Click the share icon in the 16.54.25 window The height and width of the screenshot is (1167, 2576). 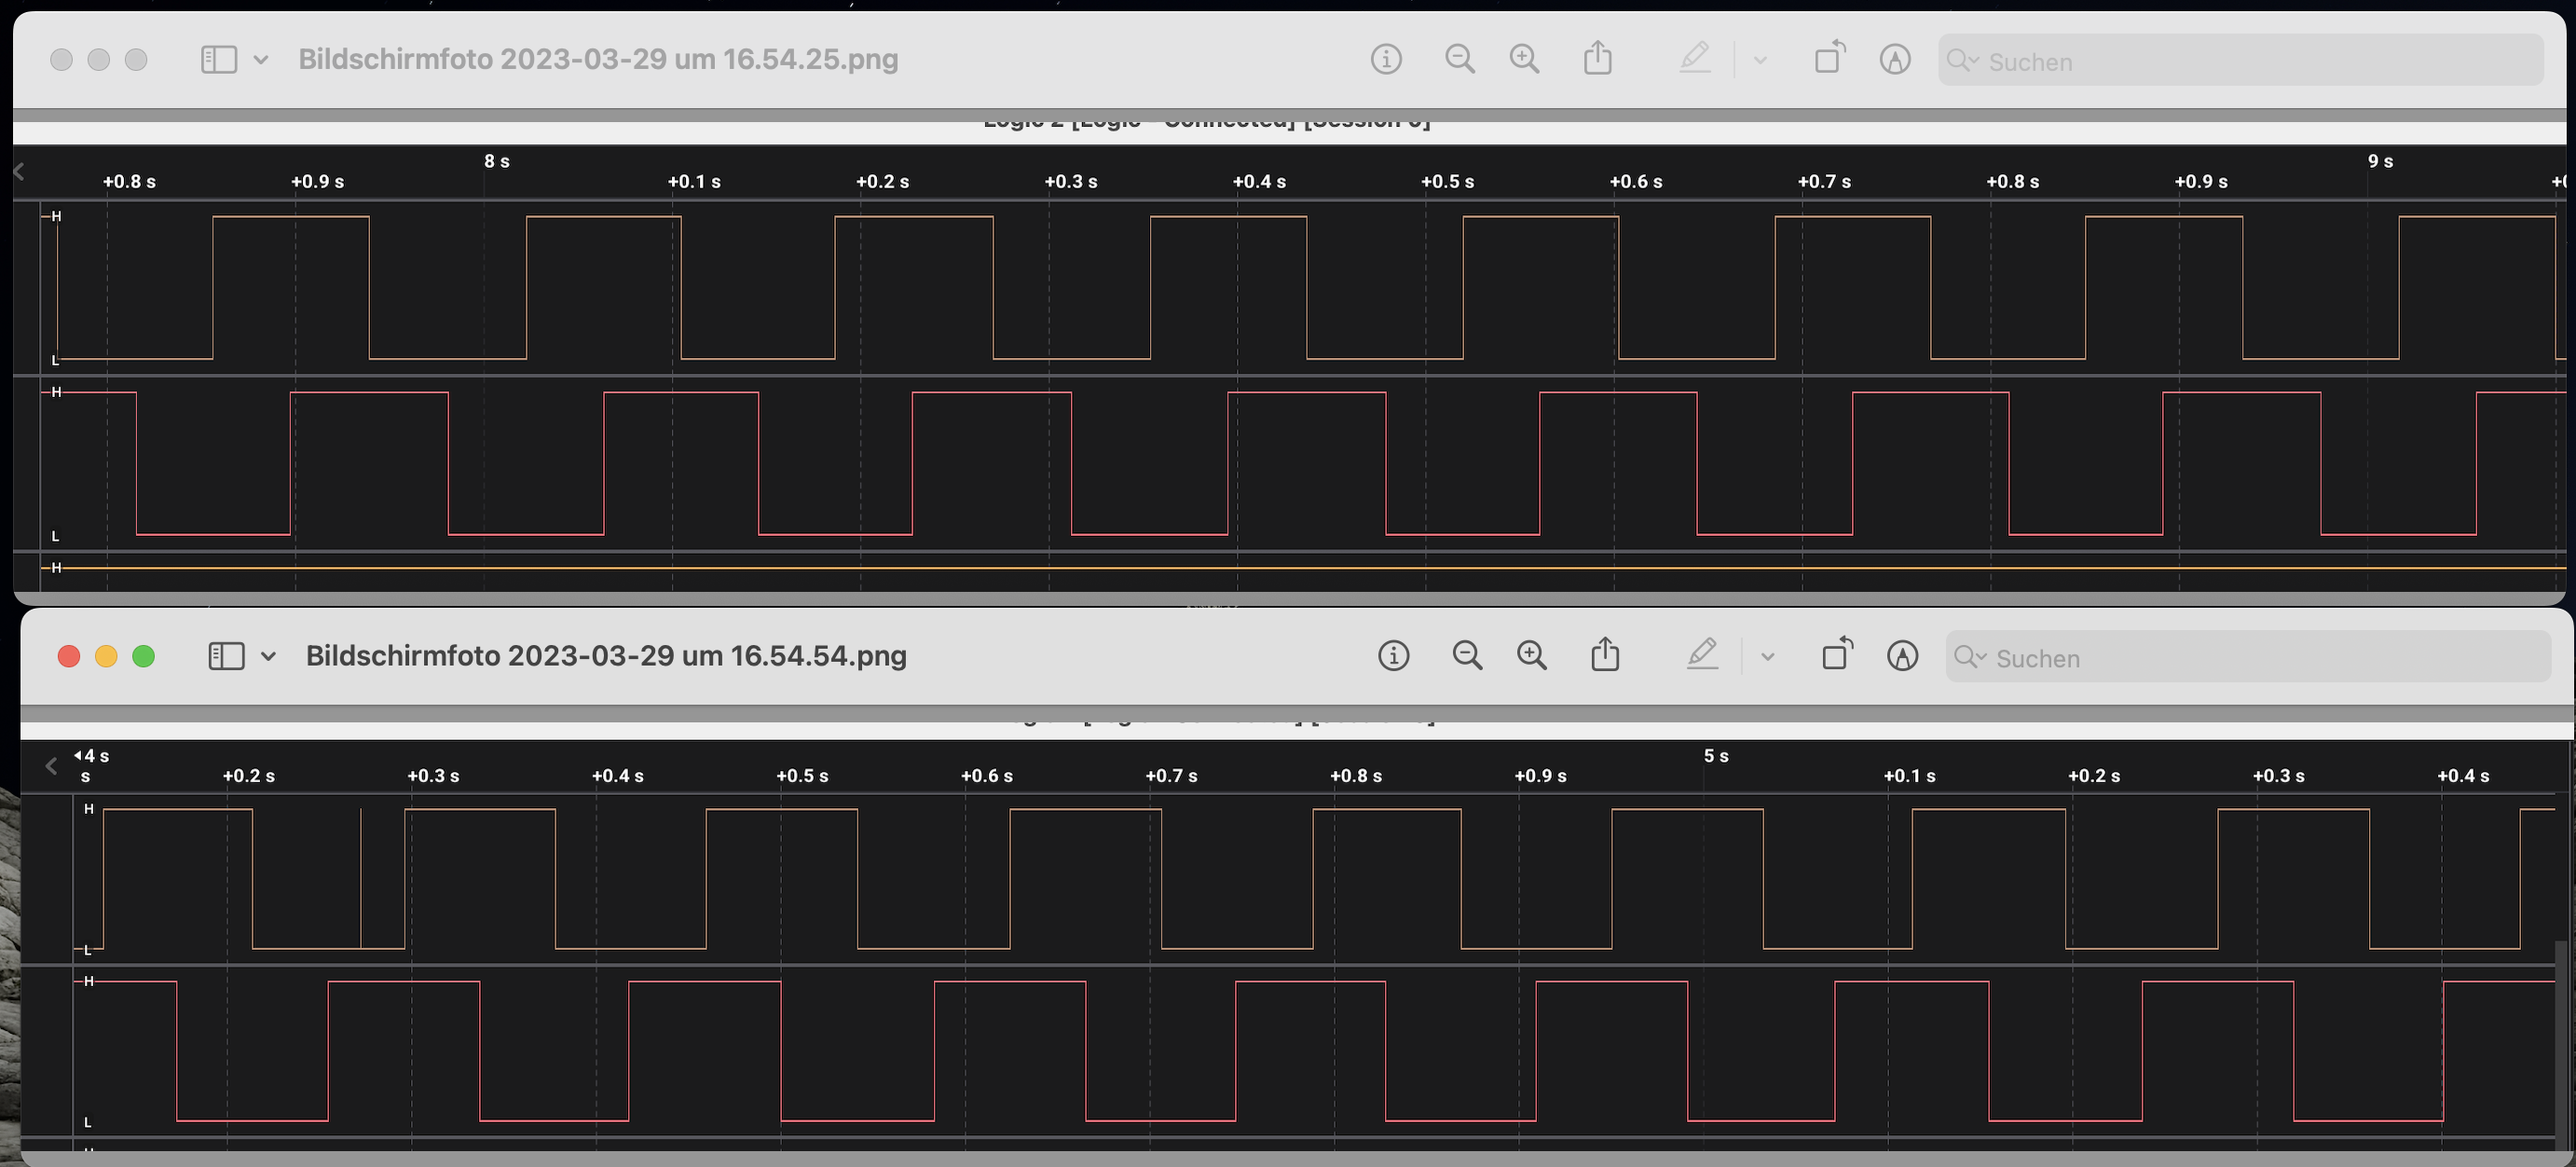pos(1597,58)
